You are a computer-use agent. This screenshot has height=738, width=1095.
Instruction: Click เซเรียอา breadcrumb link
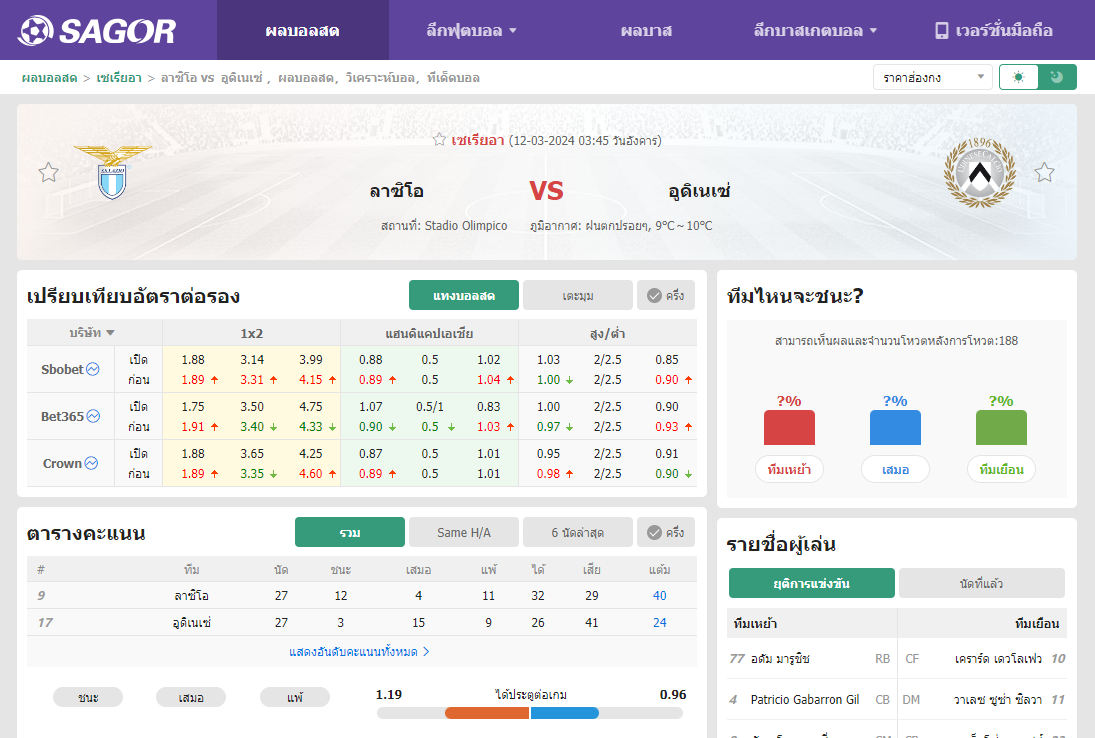pos(119,78)
